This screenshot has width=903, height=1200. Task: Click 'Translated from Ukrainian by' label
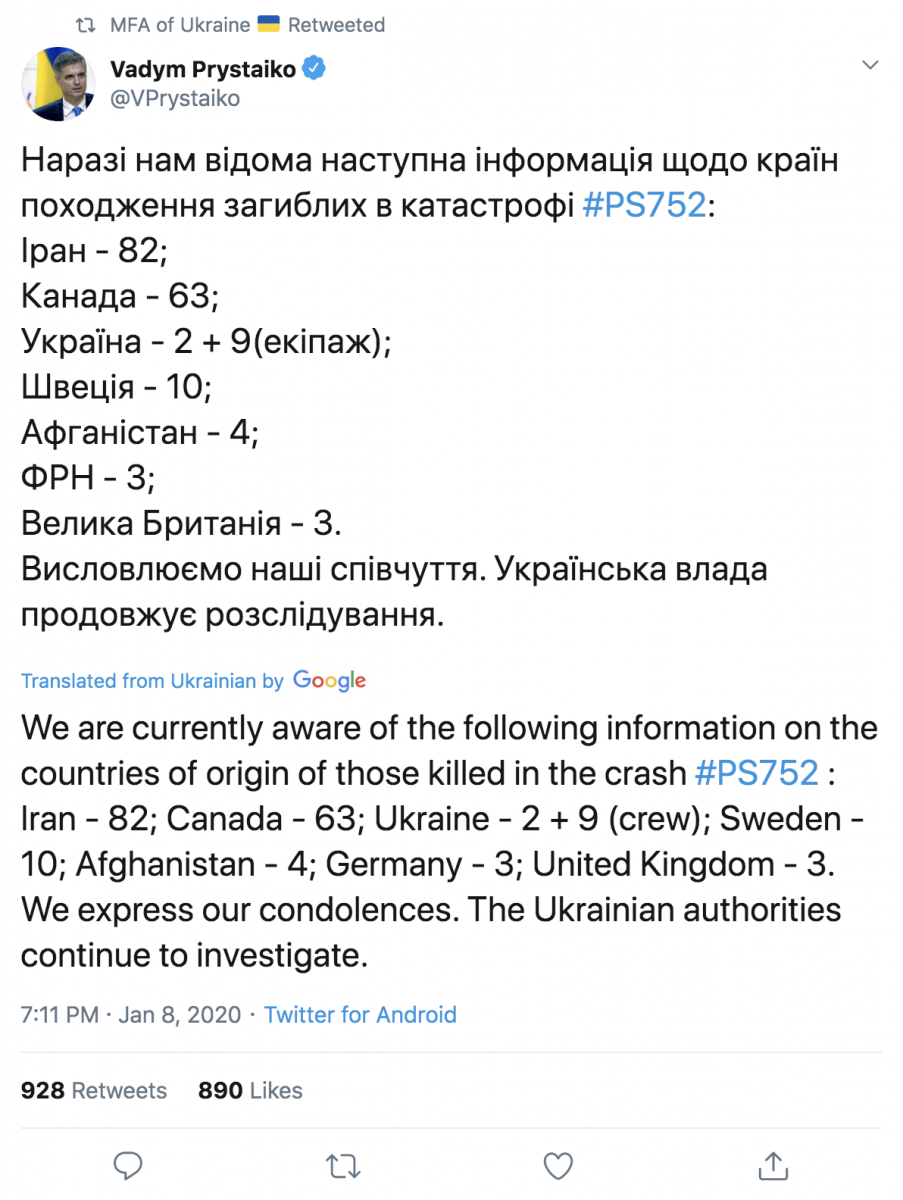pos(152,681)
